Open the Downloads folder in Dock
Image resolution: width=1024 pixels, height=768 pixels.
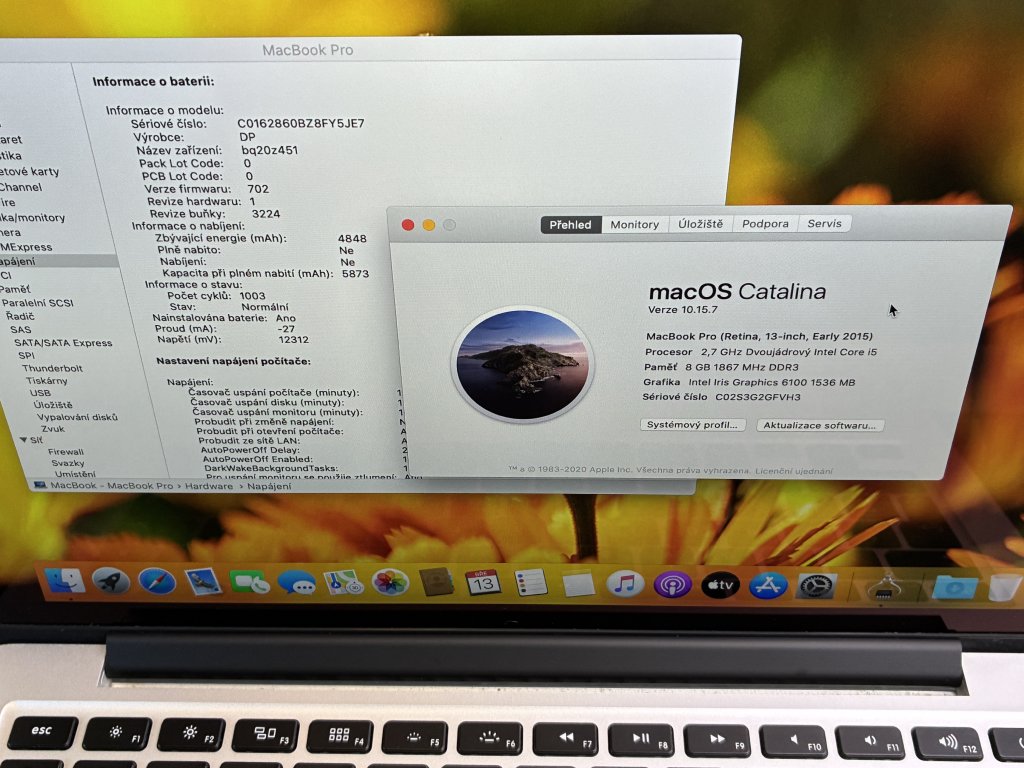954,587
